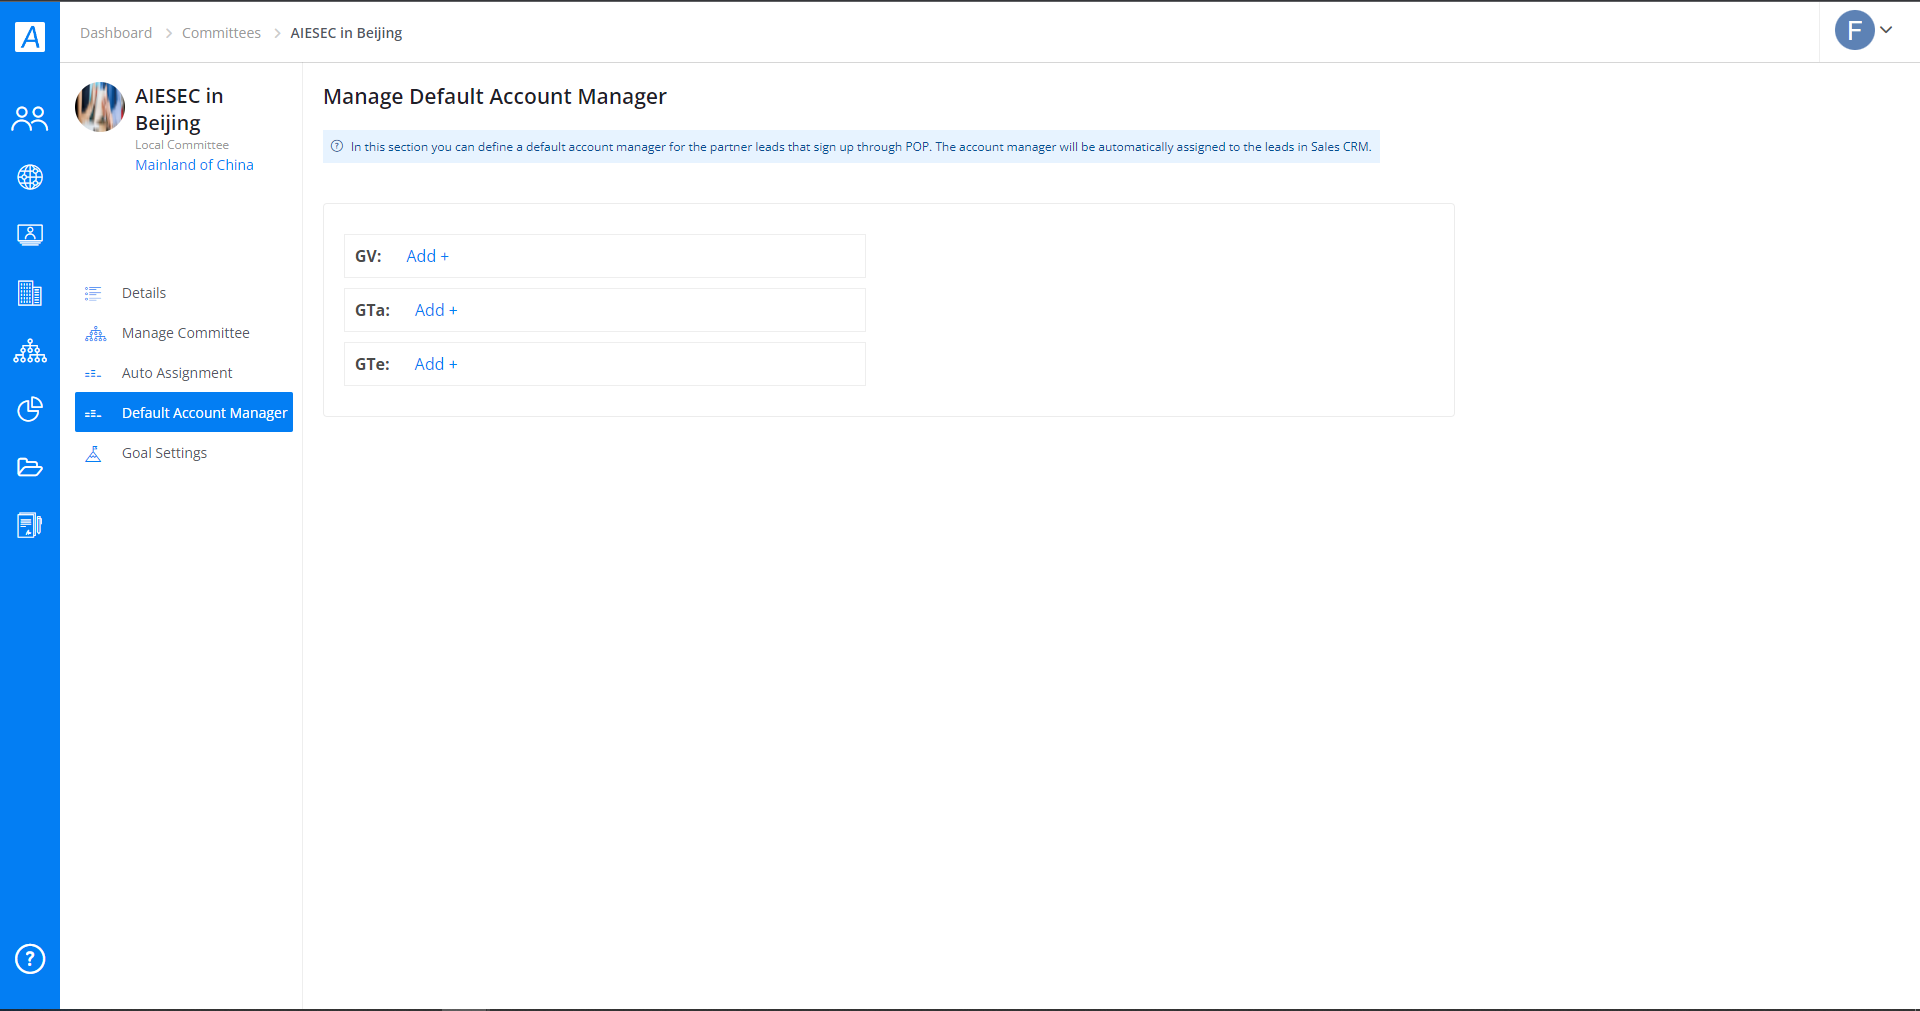The image size is (1920, 1011).
Task: Open Mainland of China link
Action: (x=194, y=165)
